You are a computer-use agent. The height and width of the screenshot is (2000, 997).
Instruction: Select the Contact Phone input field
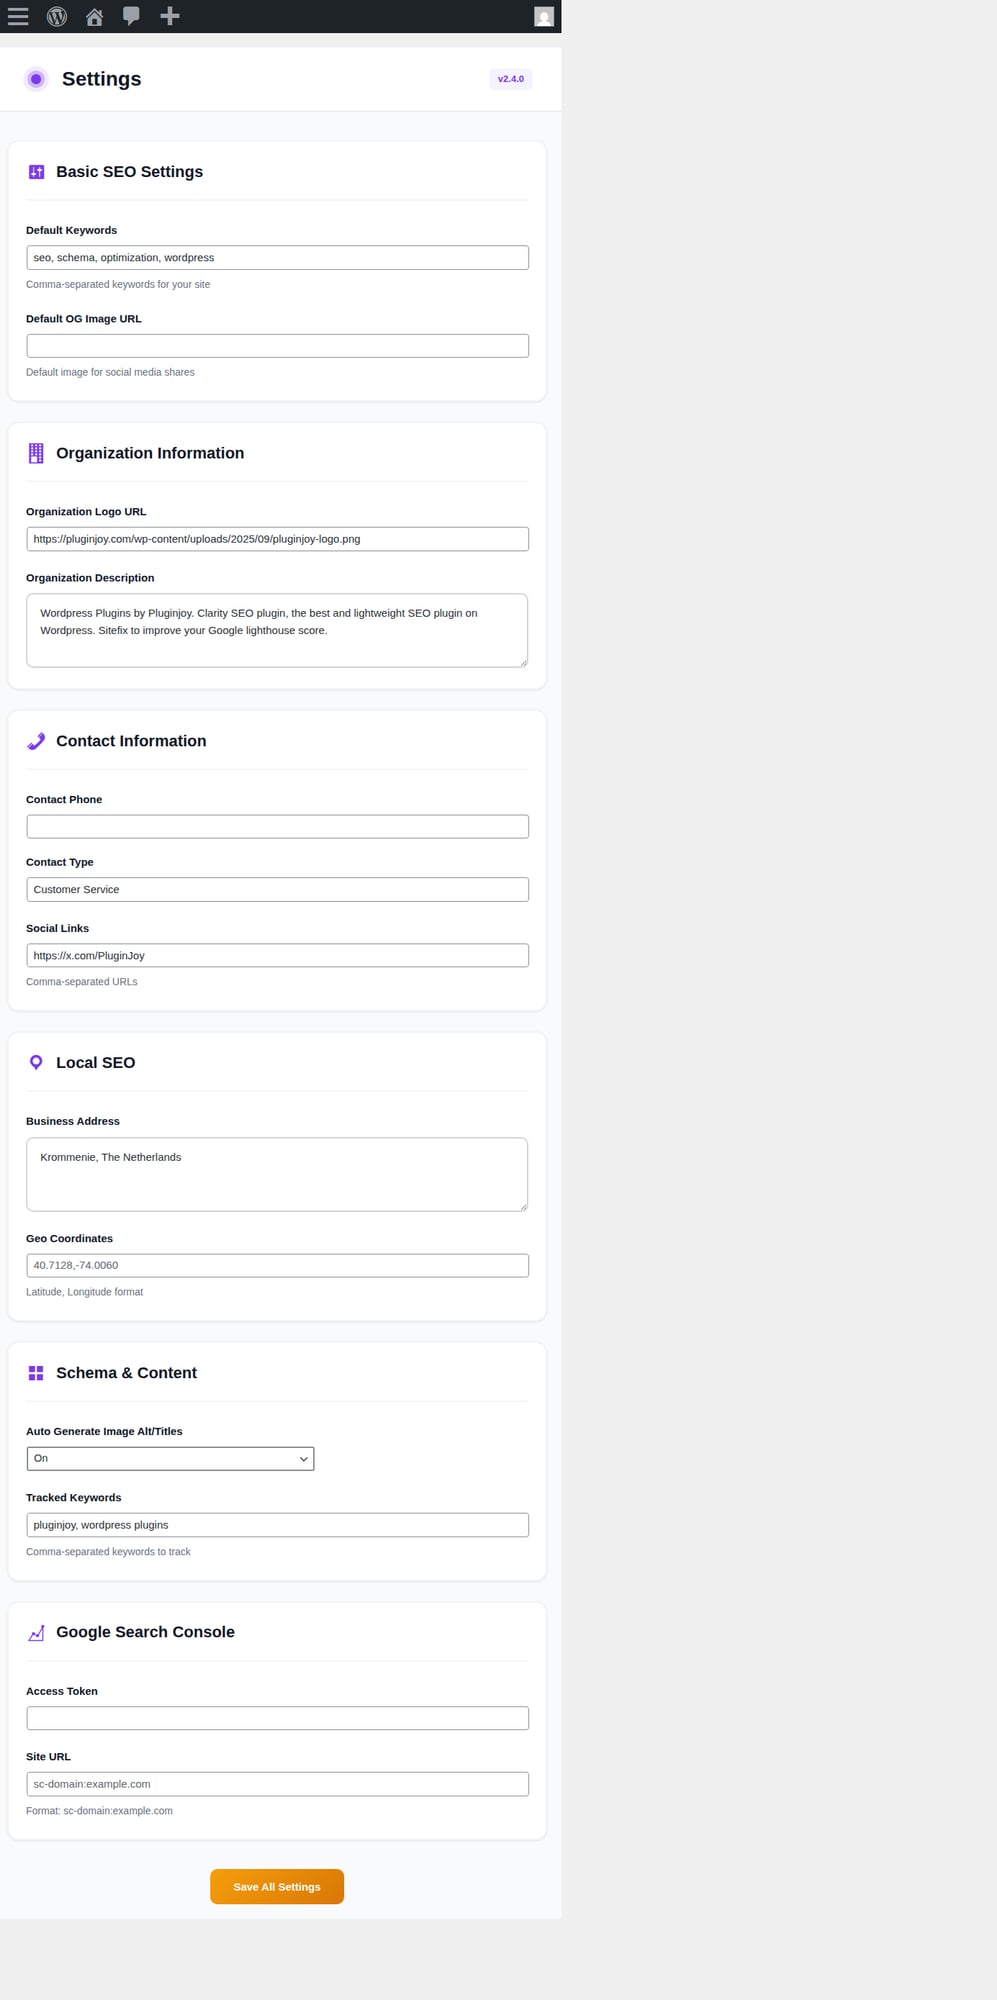click(277, 826)
